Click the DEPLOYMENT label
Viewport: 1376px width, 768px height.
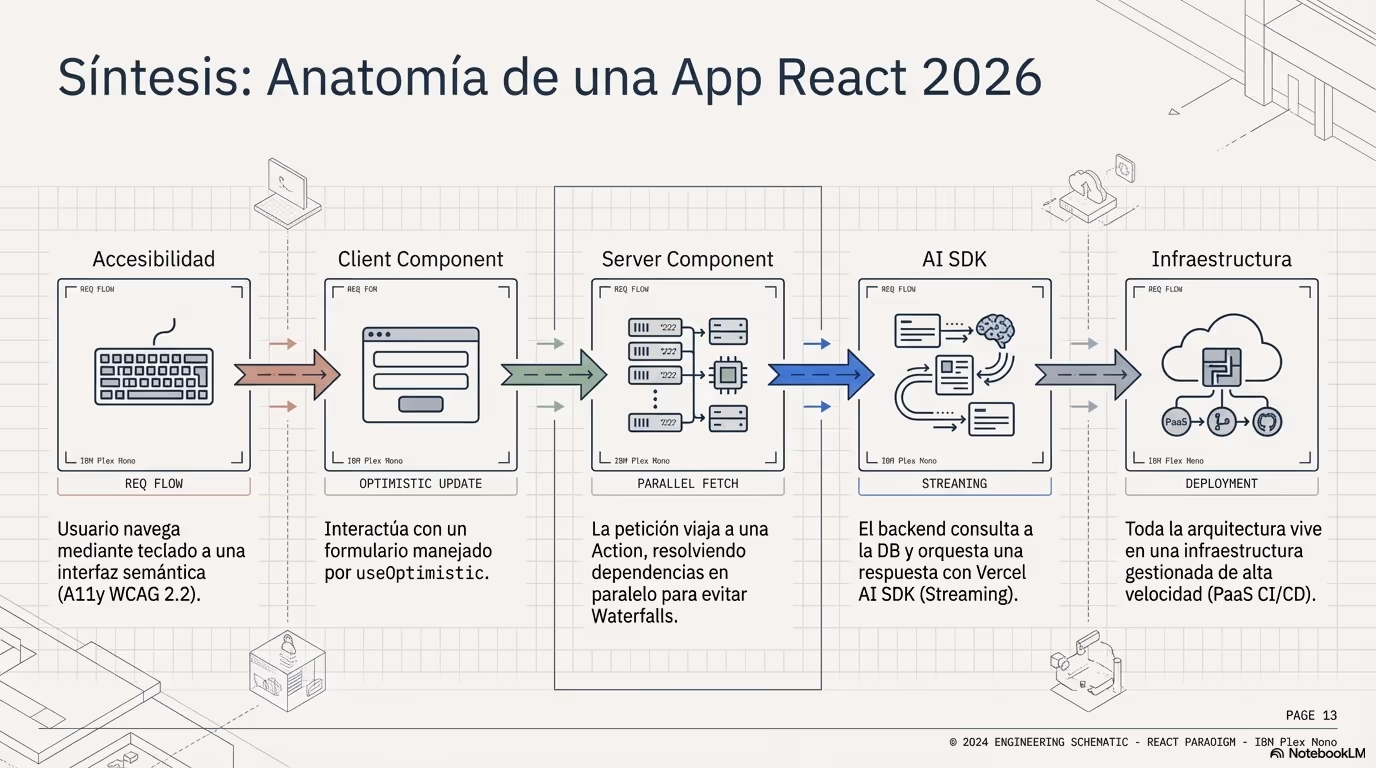pos(1221,483)
